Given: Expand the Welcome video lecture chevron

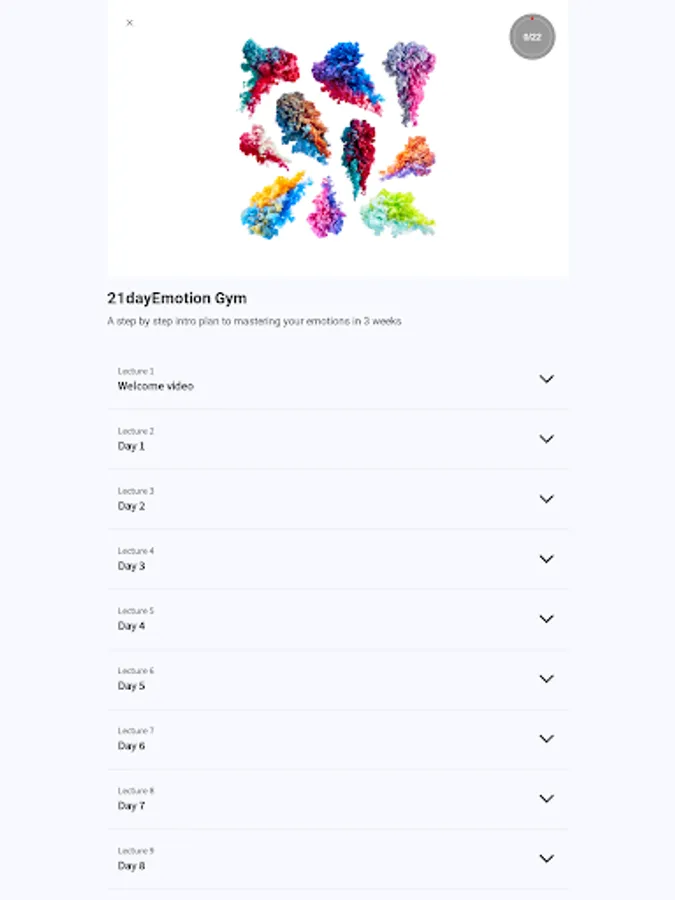Looking at the screenshot, I should [x=546, y=379].
